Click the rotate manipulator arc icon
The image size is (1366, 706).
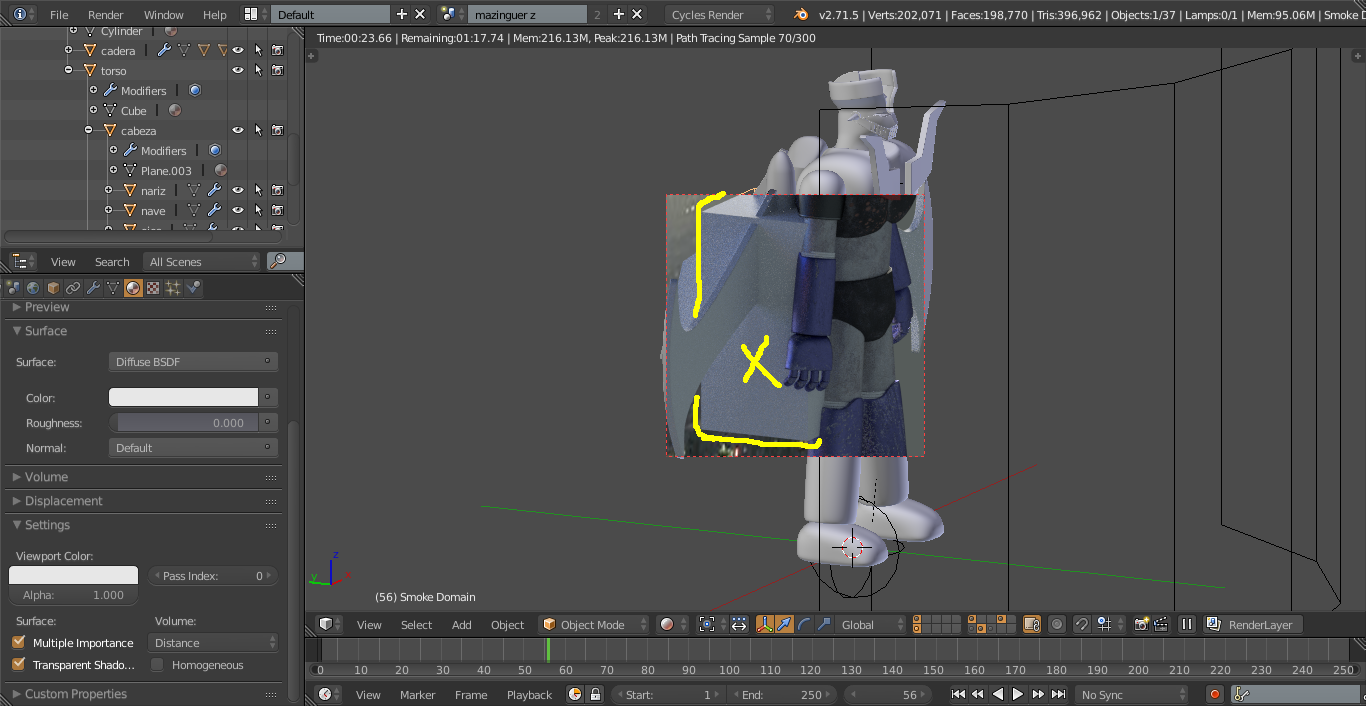805,624
